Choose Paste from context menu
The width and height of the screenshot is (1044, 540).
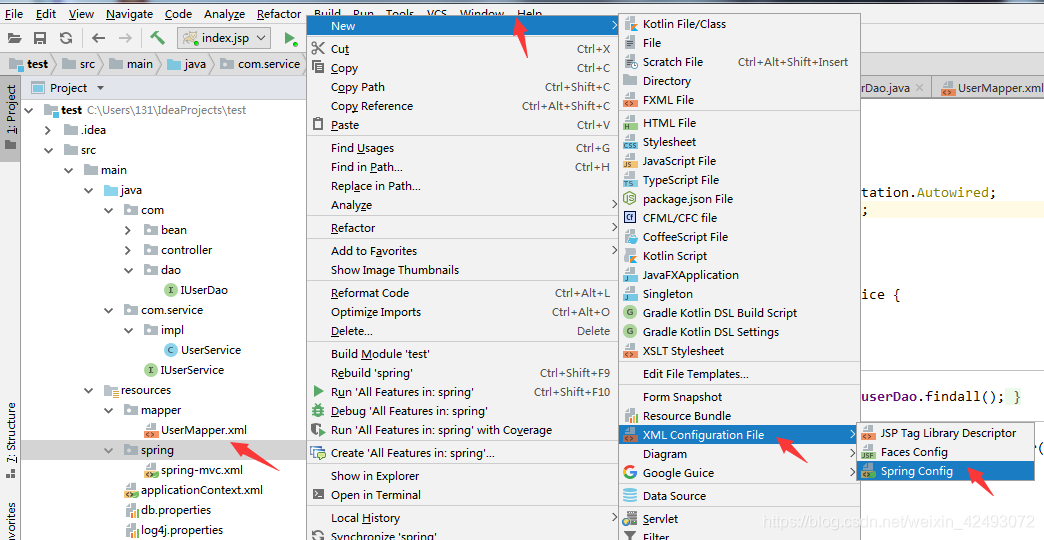click(x=461, y=125)
